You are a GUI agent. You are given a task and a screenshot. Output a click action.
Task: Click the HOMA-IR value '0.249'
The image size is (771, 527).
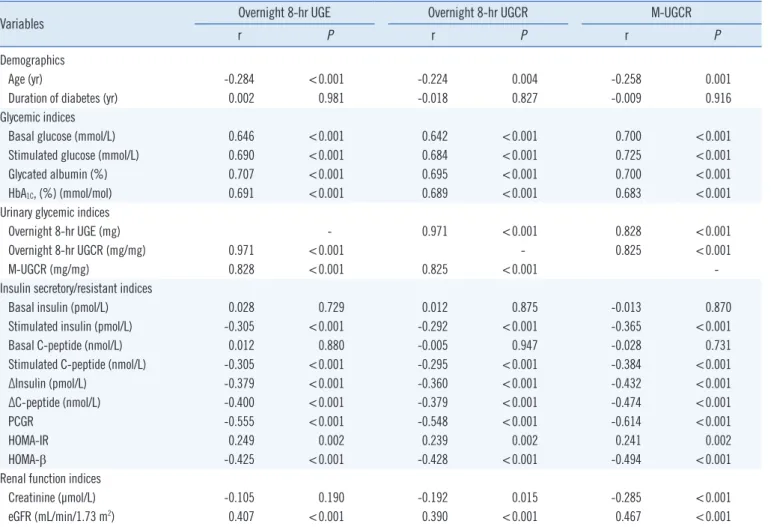241,441
